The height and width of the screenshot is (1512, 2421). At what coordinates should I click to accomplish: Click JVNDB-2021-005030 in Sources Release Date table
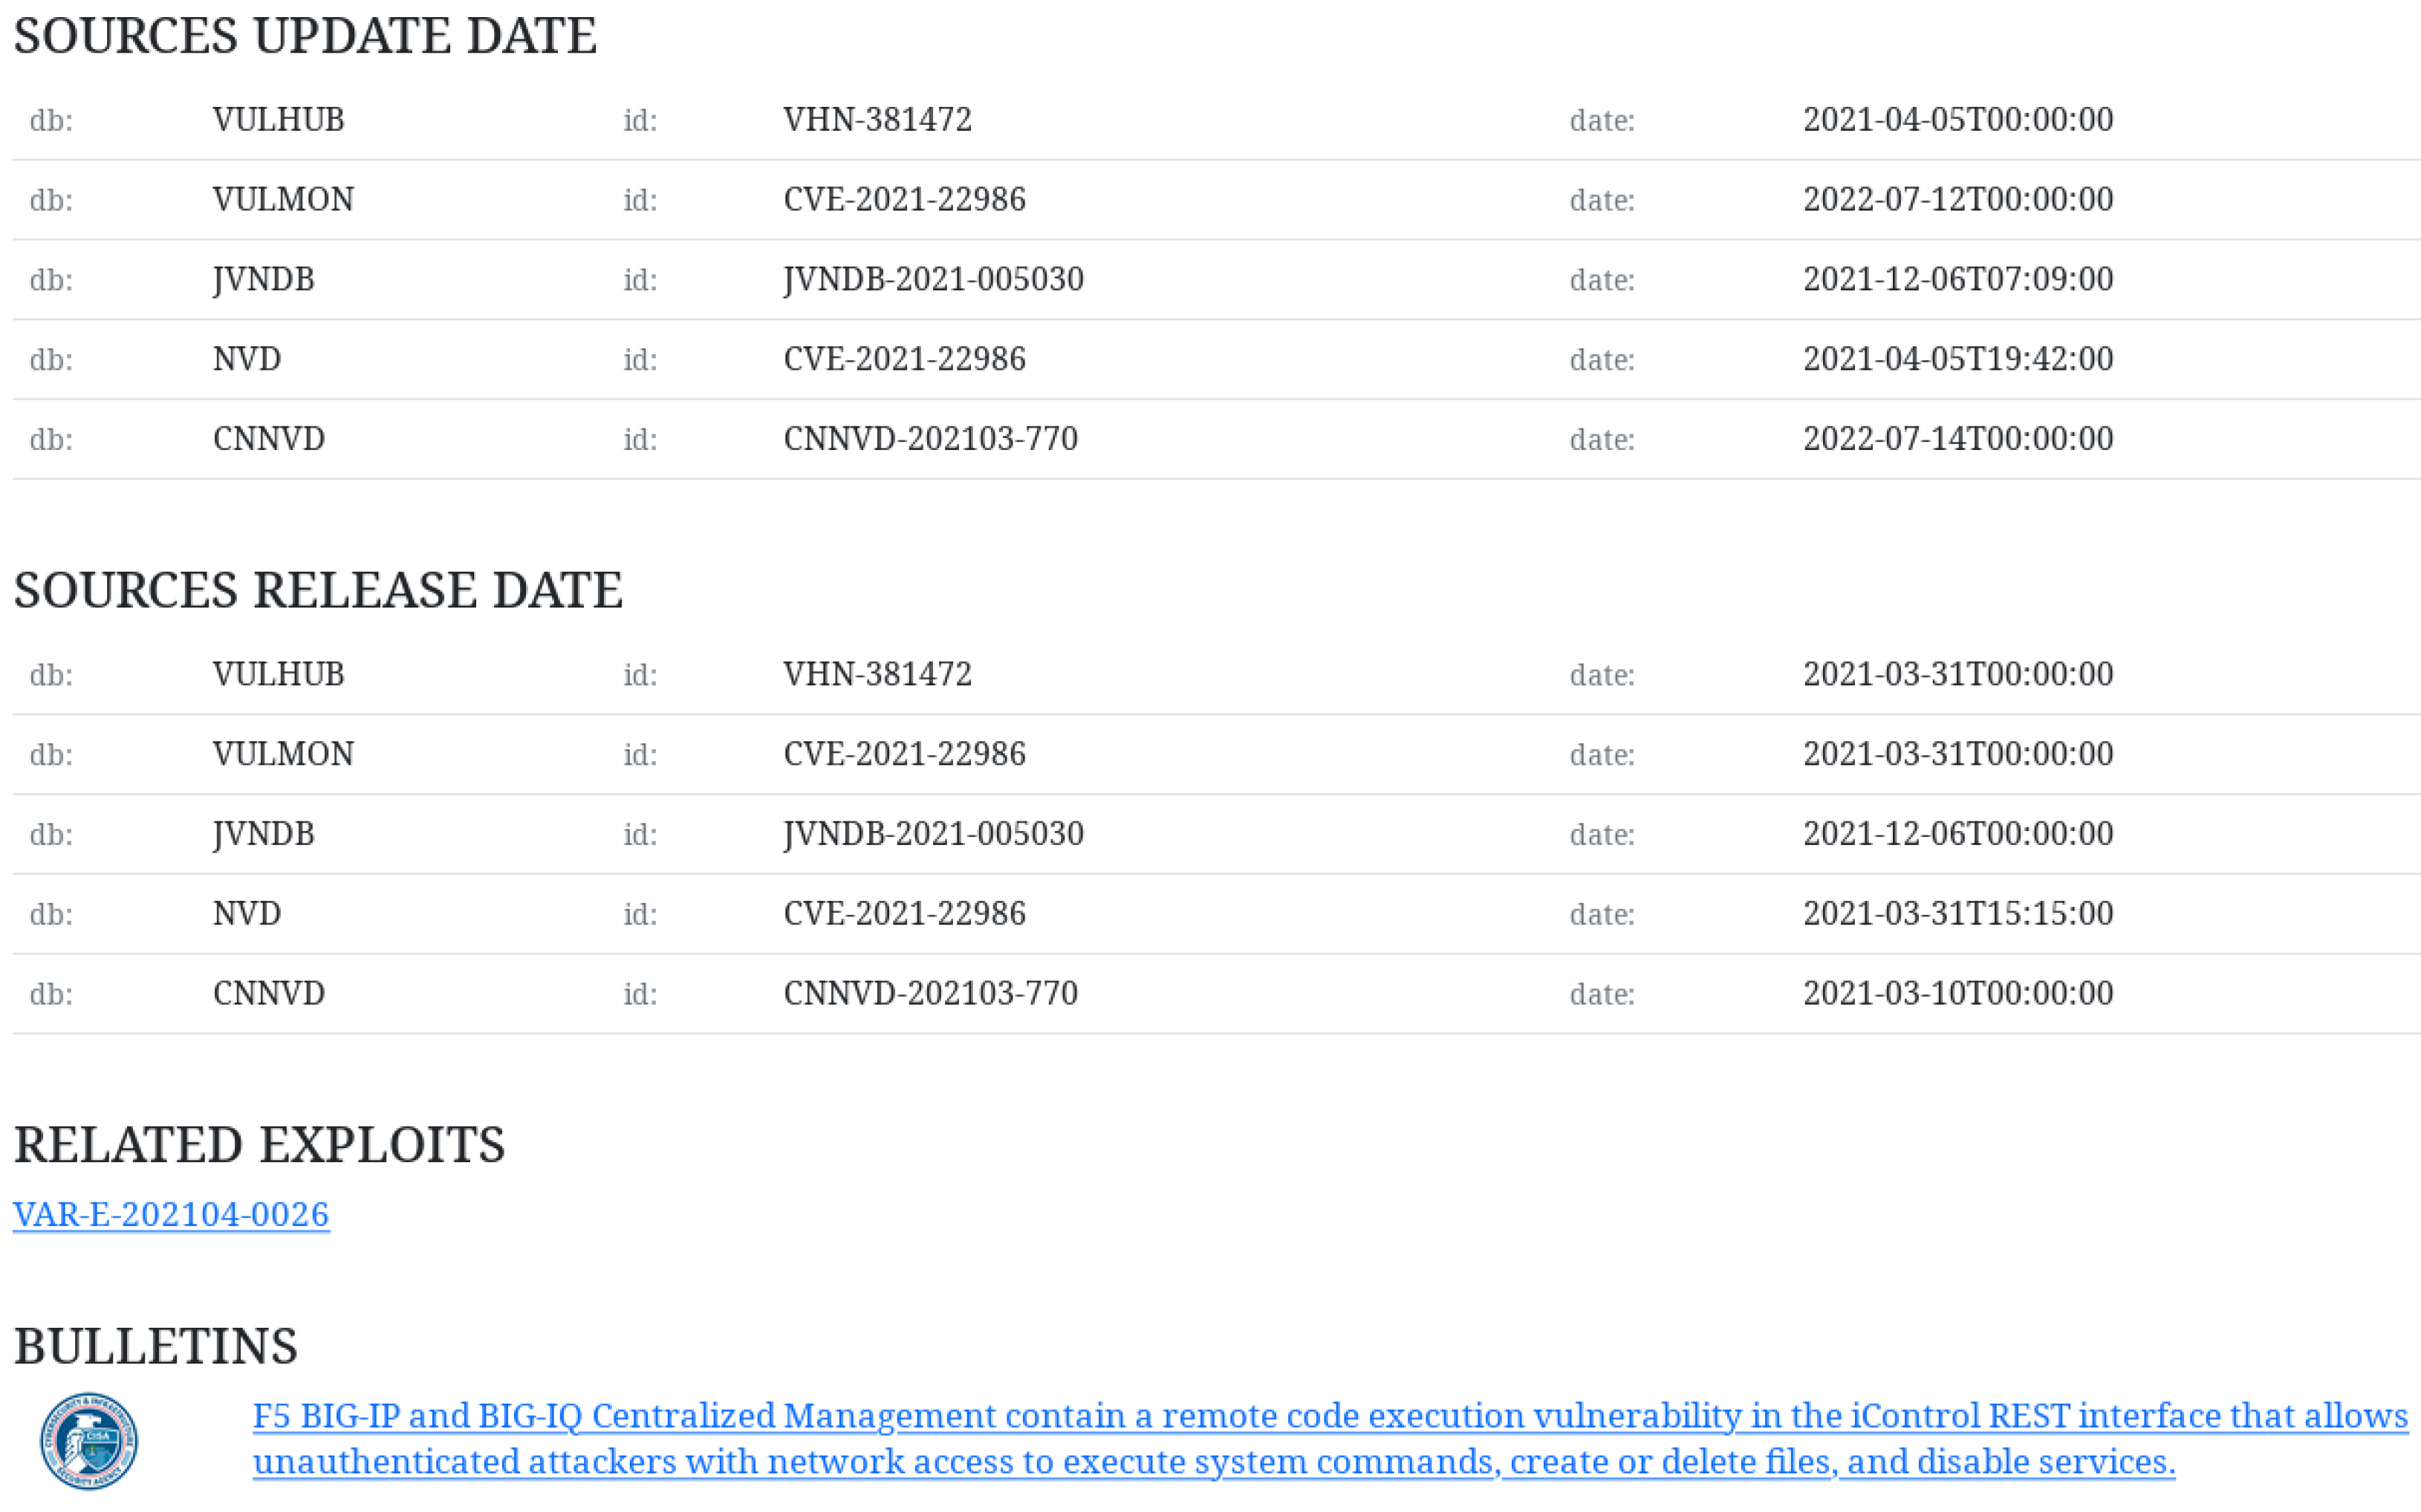(932, 834)
